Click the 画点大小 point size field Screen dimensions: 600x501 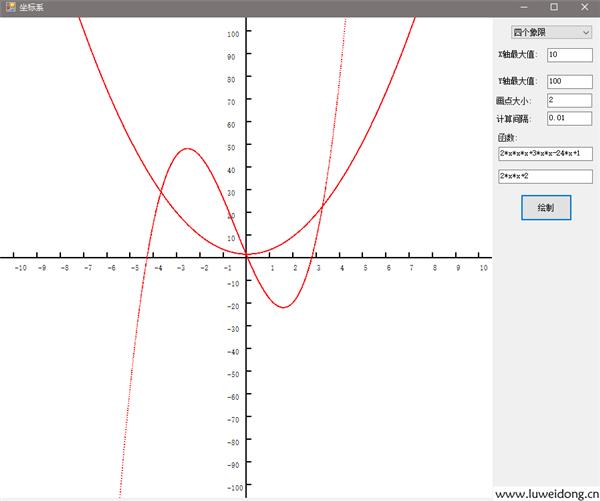point(569,101)
